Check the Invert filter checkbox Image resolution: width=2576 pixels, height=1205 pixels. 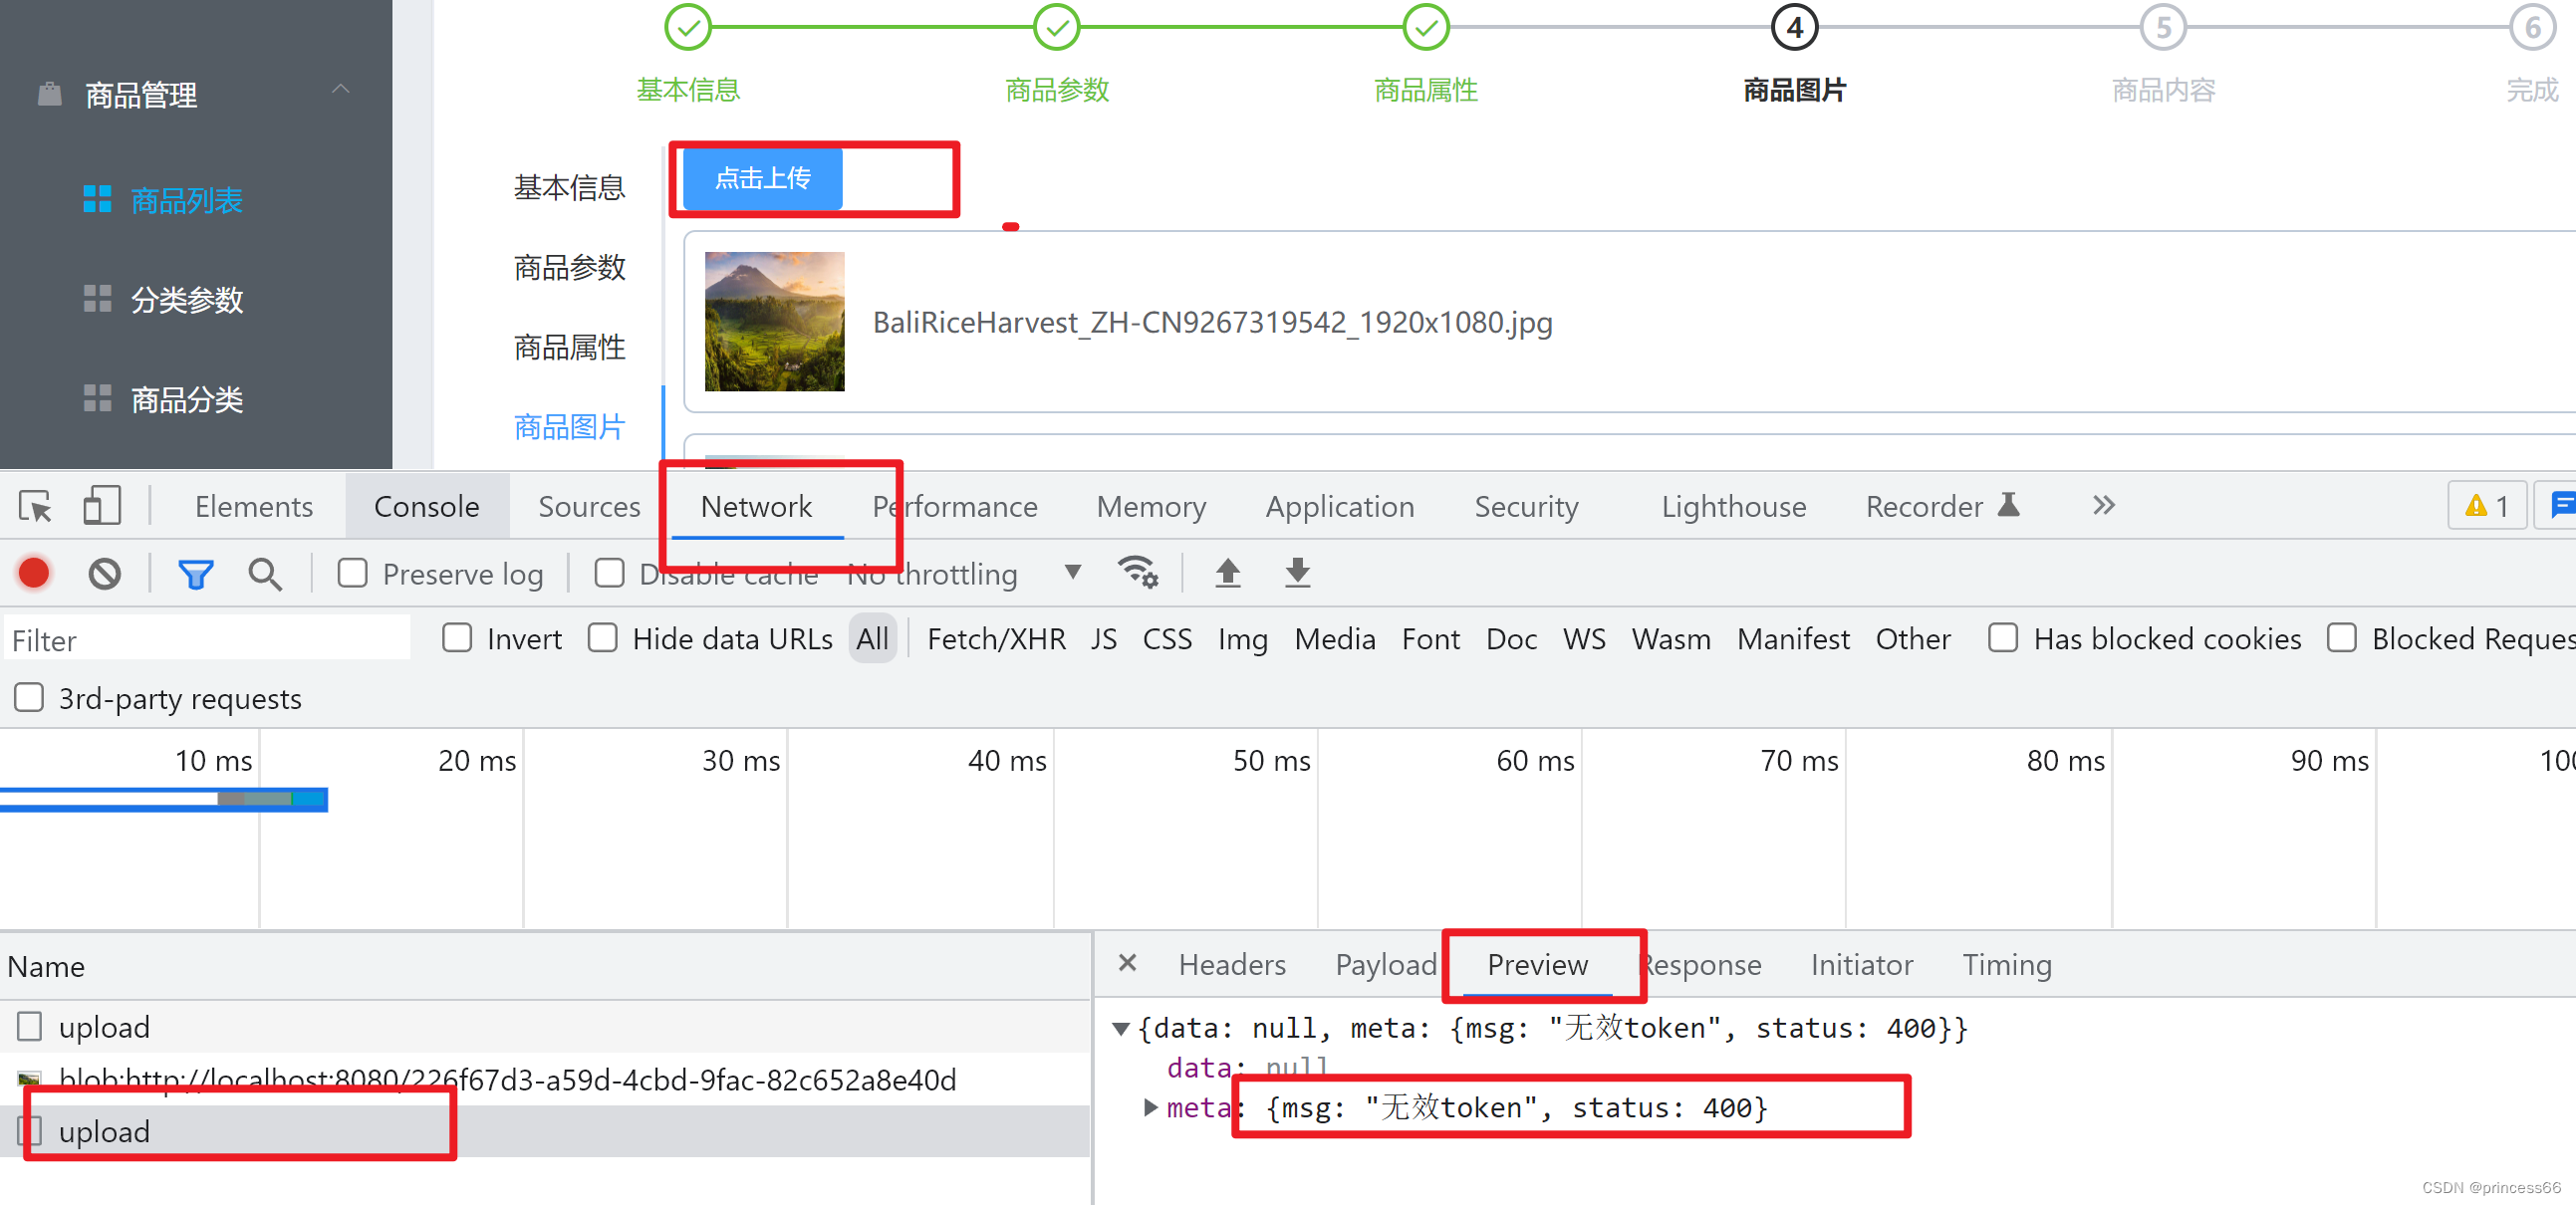click(457, 638)
